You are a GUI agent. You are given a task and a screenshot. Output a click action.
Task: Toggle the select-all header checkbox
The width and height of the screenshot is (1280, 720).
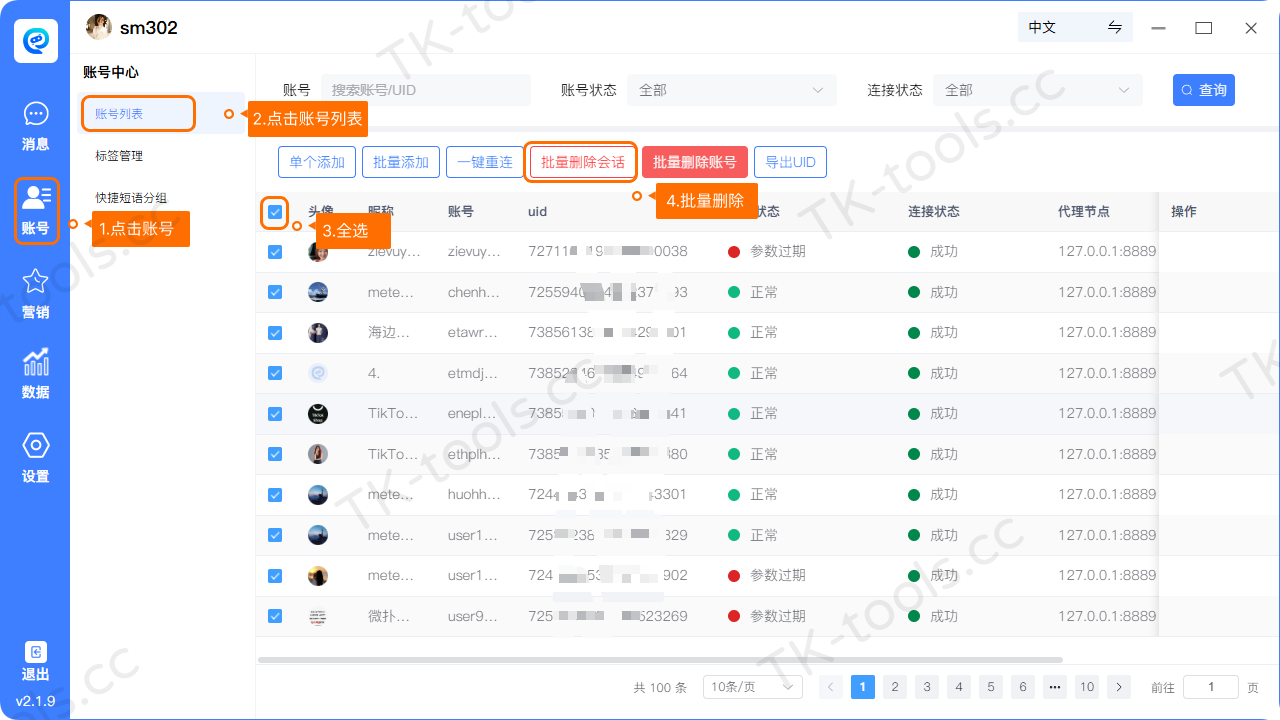click(x=275, y=212)
